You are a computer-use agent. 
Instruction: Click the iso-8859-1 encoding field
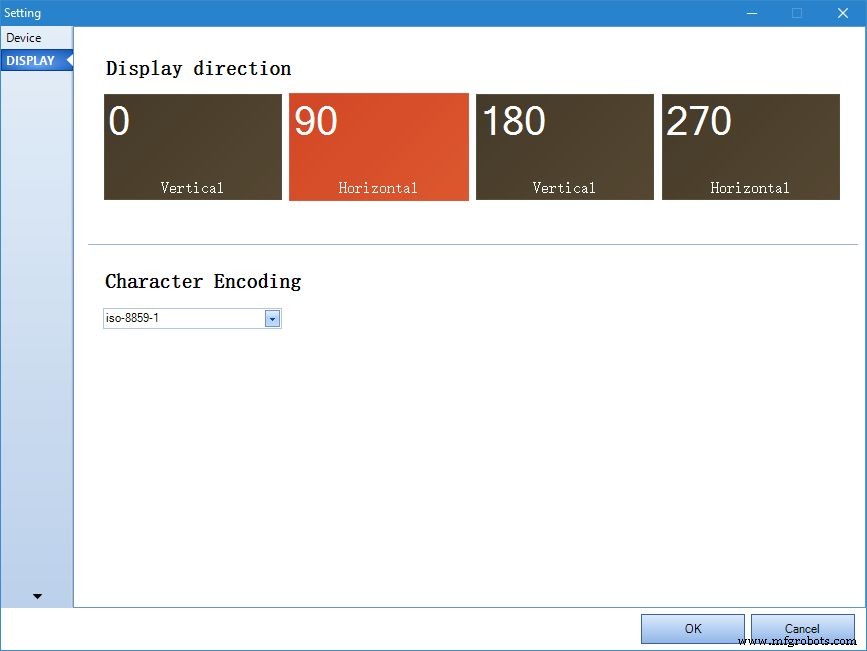coord(180,318)
